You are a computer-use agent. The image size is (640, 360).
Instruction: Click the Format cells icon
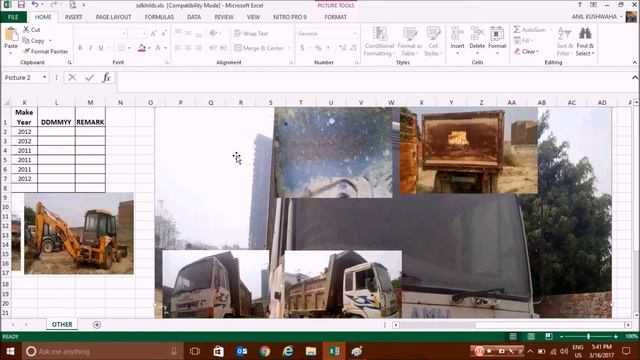(x=497, y=33)
